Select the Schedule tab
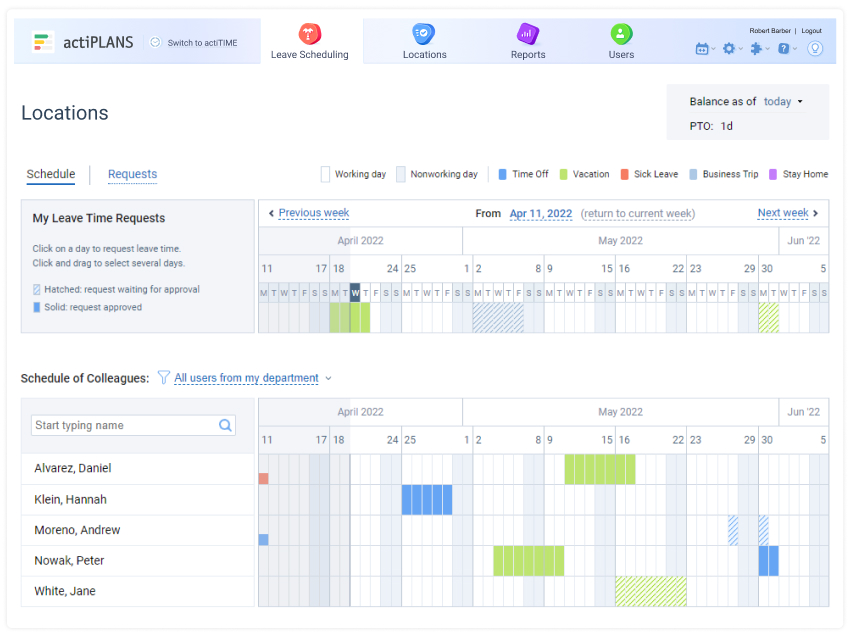 point(50,174)
